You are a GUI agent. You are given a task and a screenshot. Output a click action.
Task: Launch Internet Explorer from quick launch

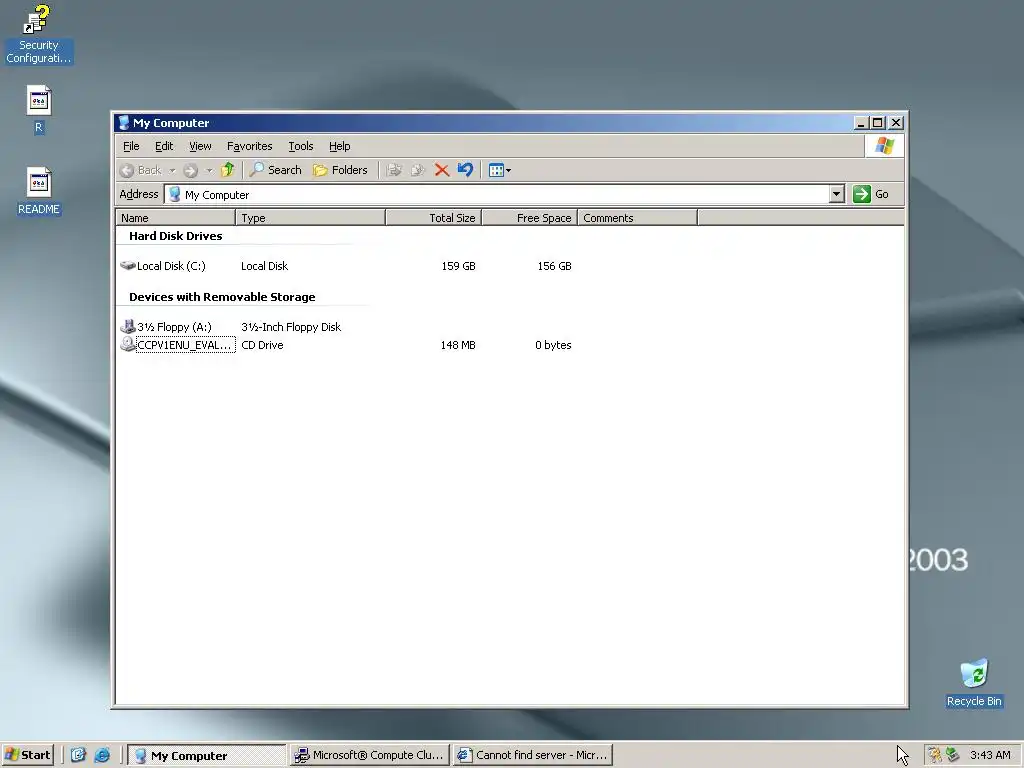[103, 755]
